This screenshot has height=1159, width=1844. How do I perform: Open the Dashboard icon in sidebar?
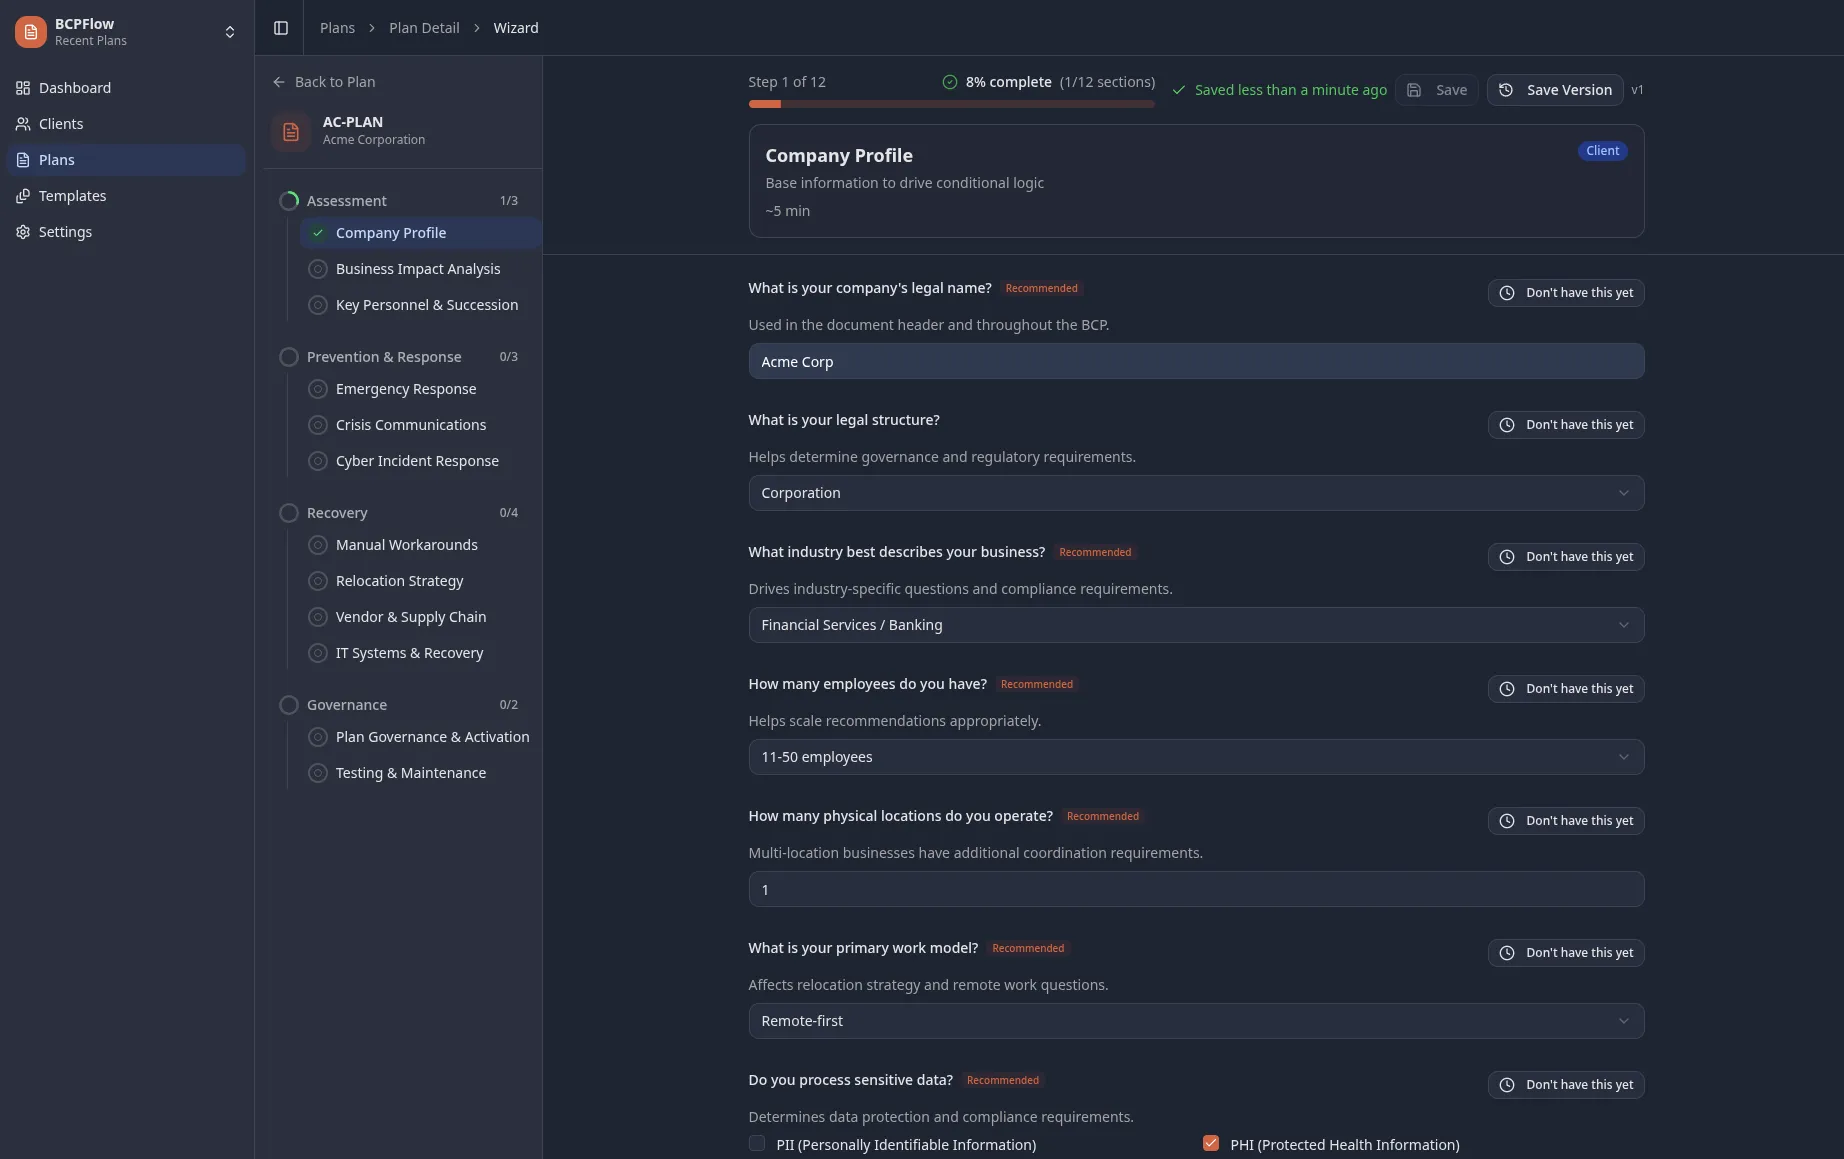point(23,88)
